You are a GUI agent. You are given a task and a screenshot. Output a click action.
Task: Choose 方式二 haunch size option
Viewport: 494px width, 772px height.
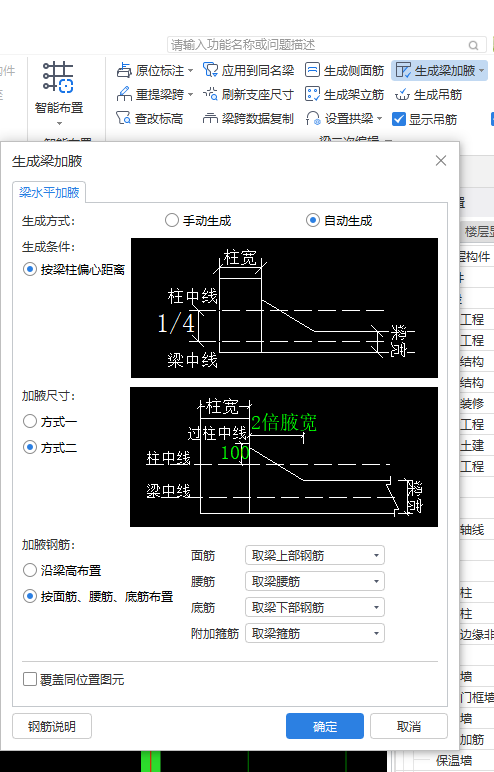click(x=50, y=448)
